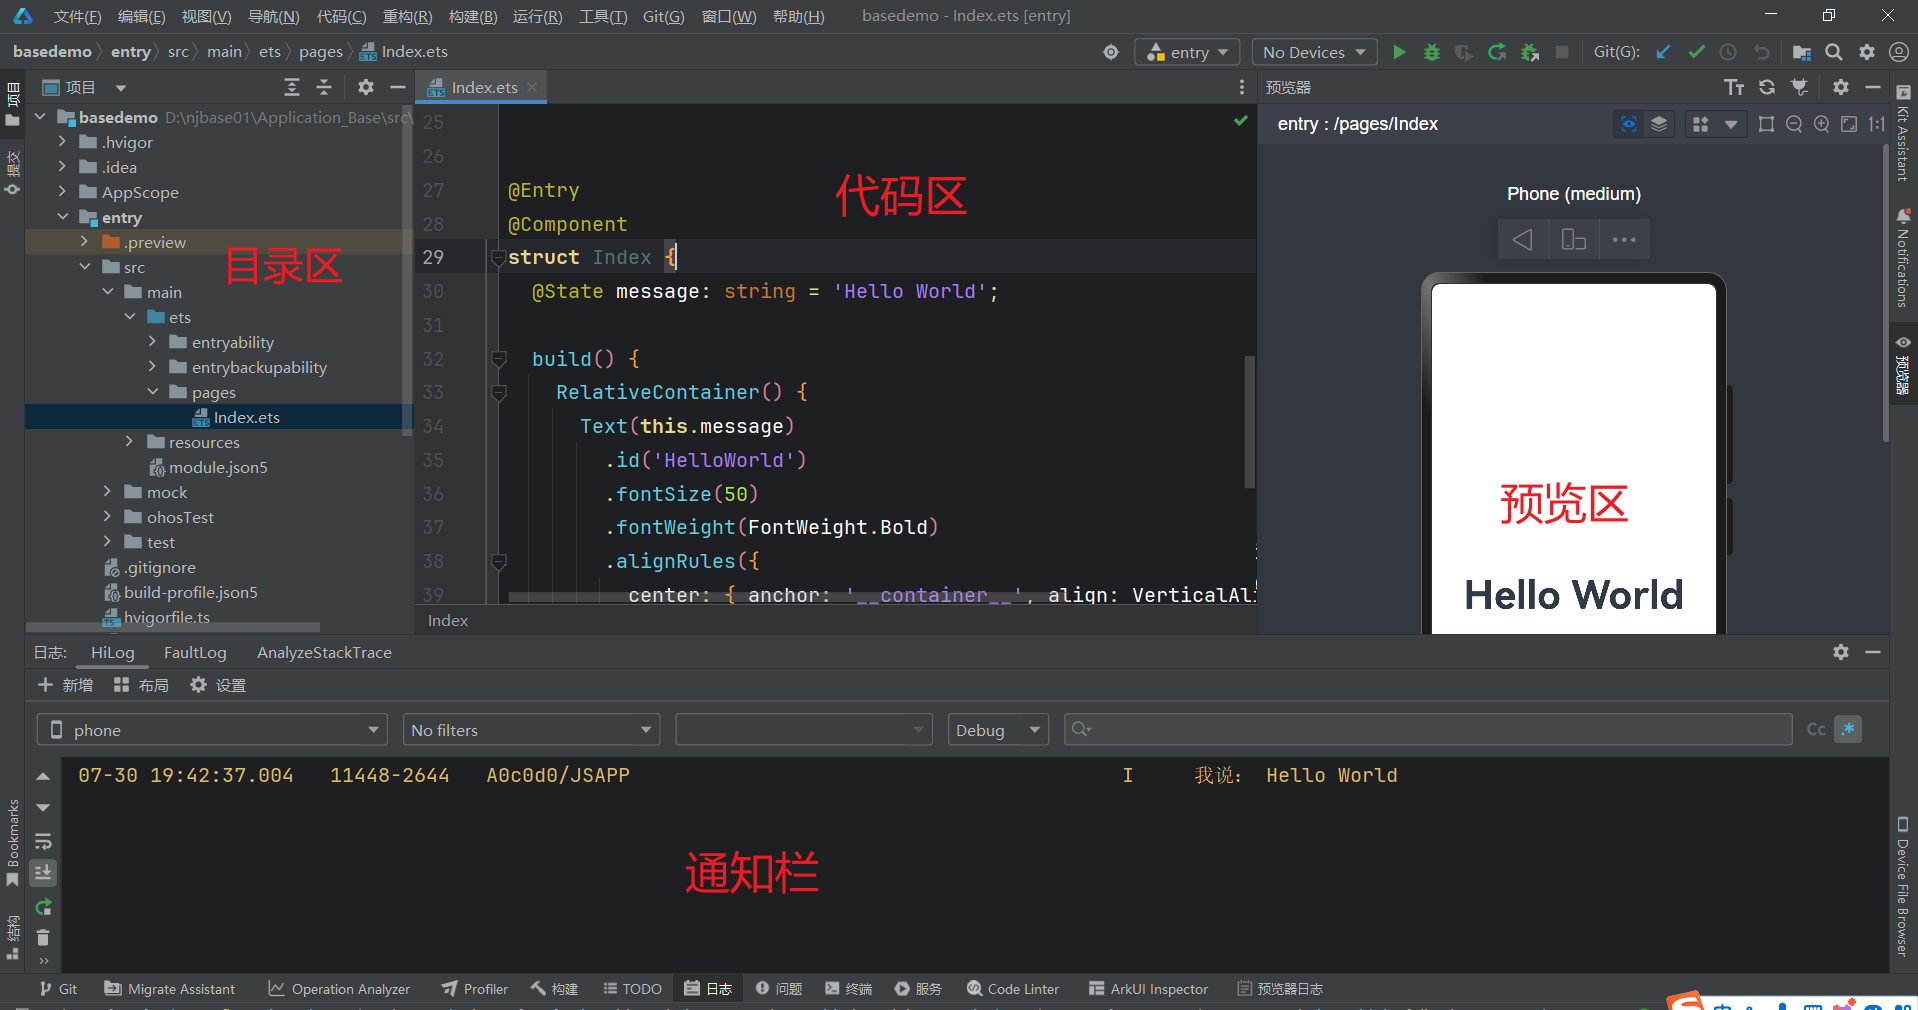Commit changes with Git green checkmark
Viewport: 1918px width, 1010px height.
(x=1696, y=52)
